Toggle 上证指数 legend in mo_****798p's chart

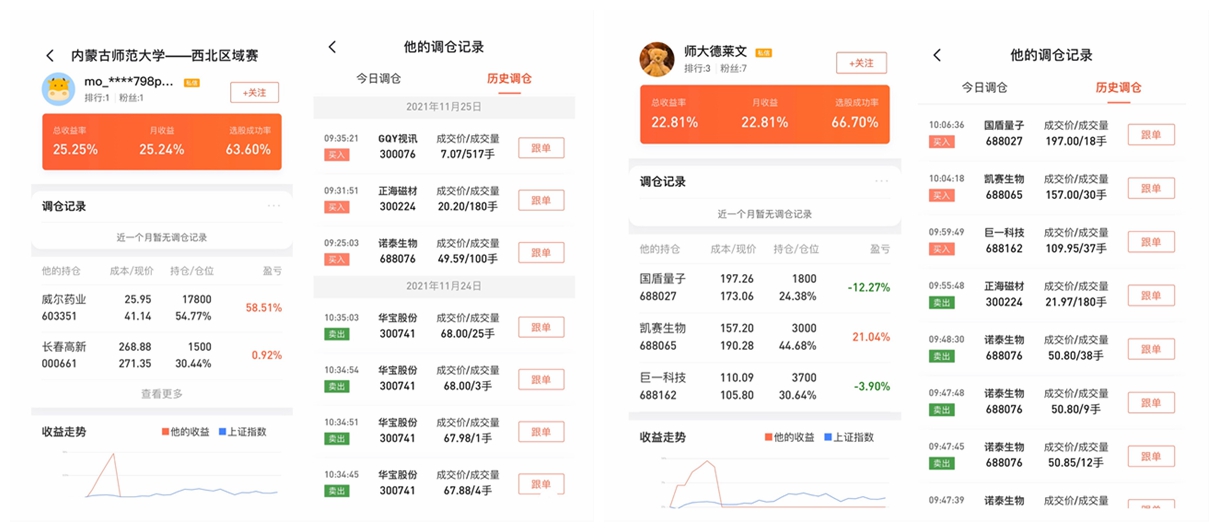point(243,431)
